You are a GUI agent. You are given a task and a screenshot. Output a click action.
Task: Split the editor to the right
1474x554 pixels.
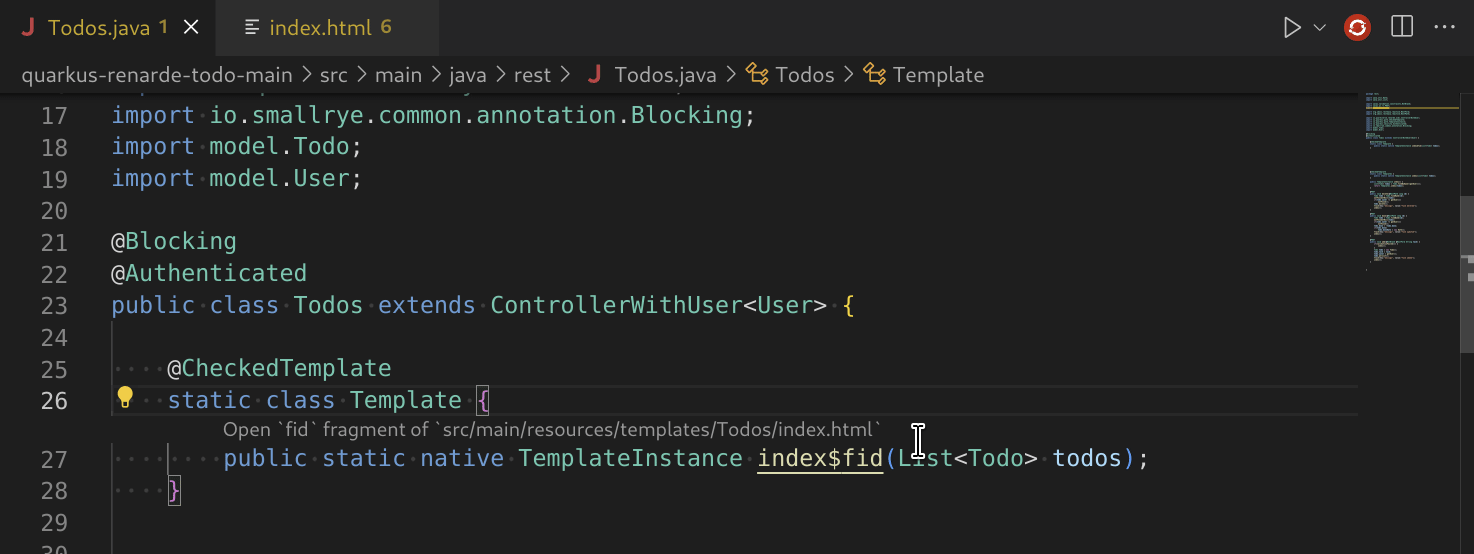pyautogui.click(x=1402, y=28)
